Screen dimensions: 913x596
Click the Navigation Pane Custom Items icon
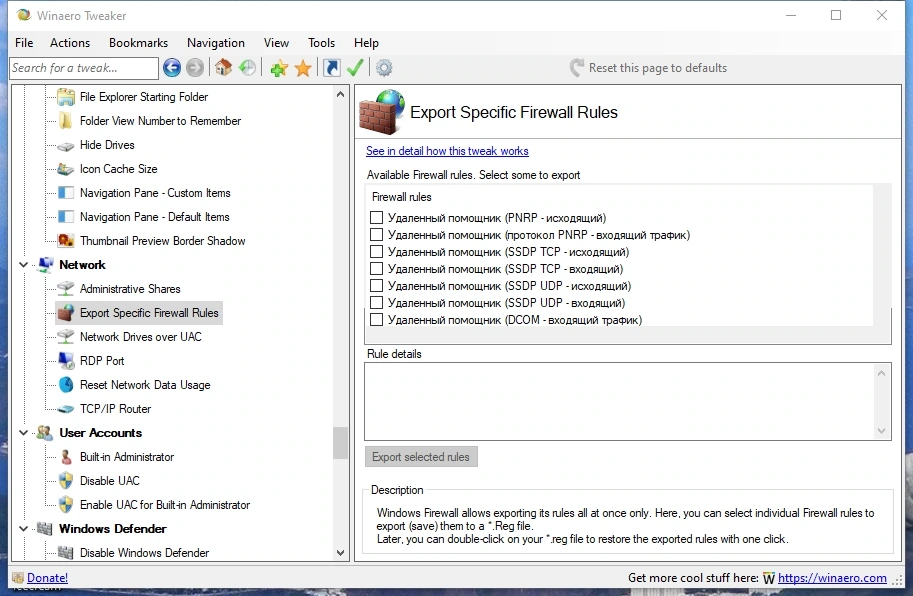tap(66, 193)
